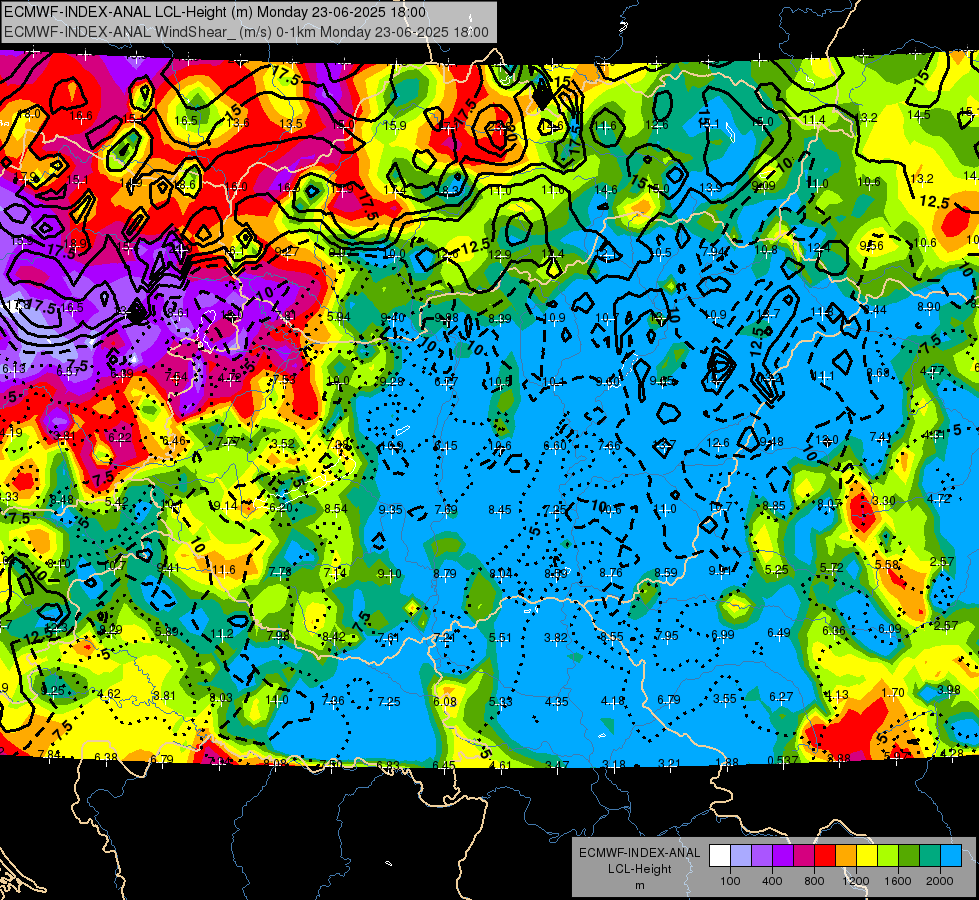The image size is (979, 900).
Task: Select the grid value 13.5
Action: coord(291,123)
